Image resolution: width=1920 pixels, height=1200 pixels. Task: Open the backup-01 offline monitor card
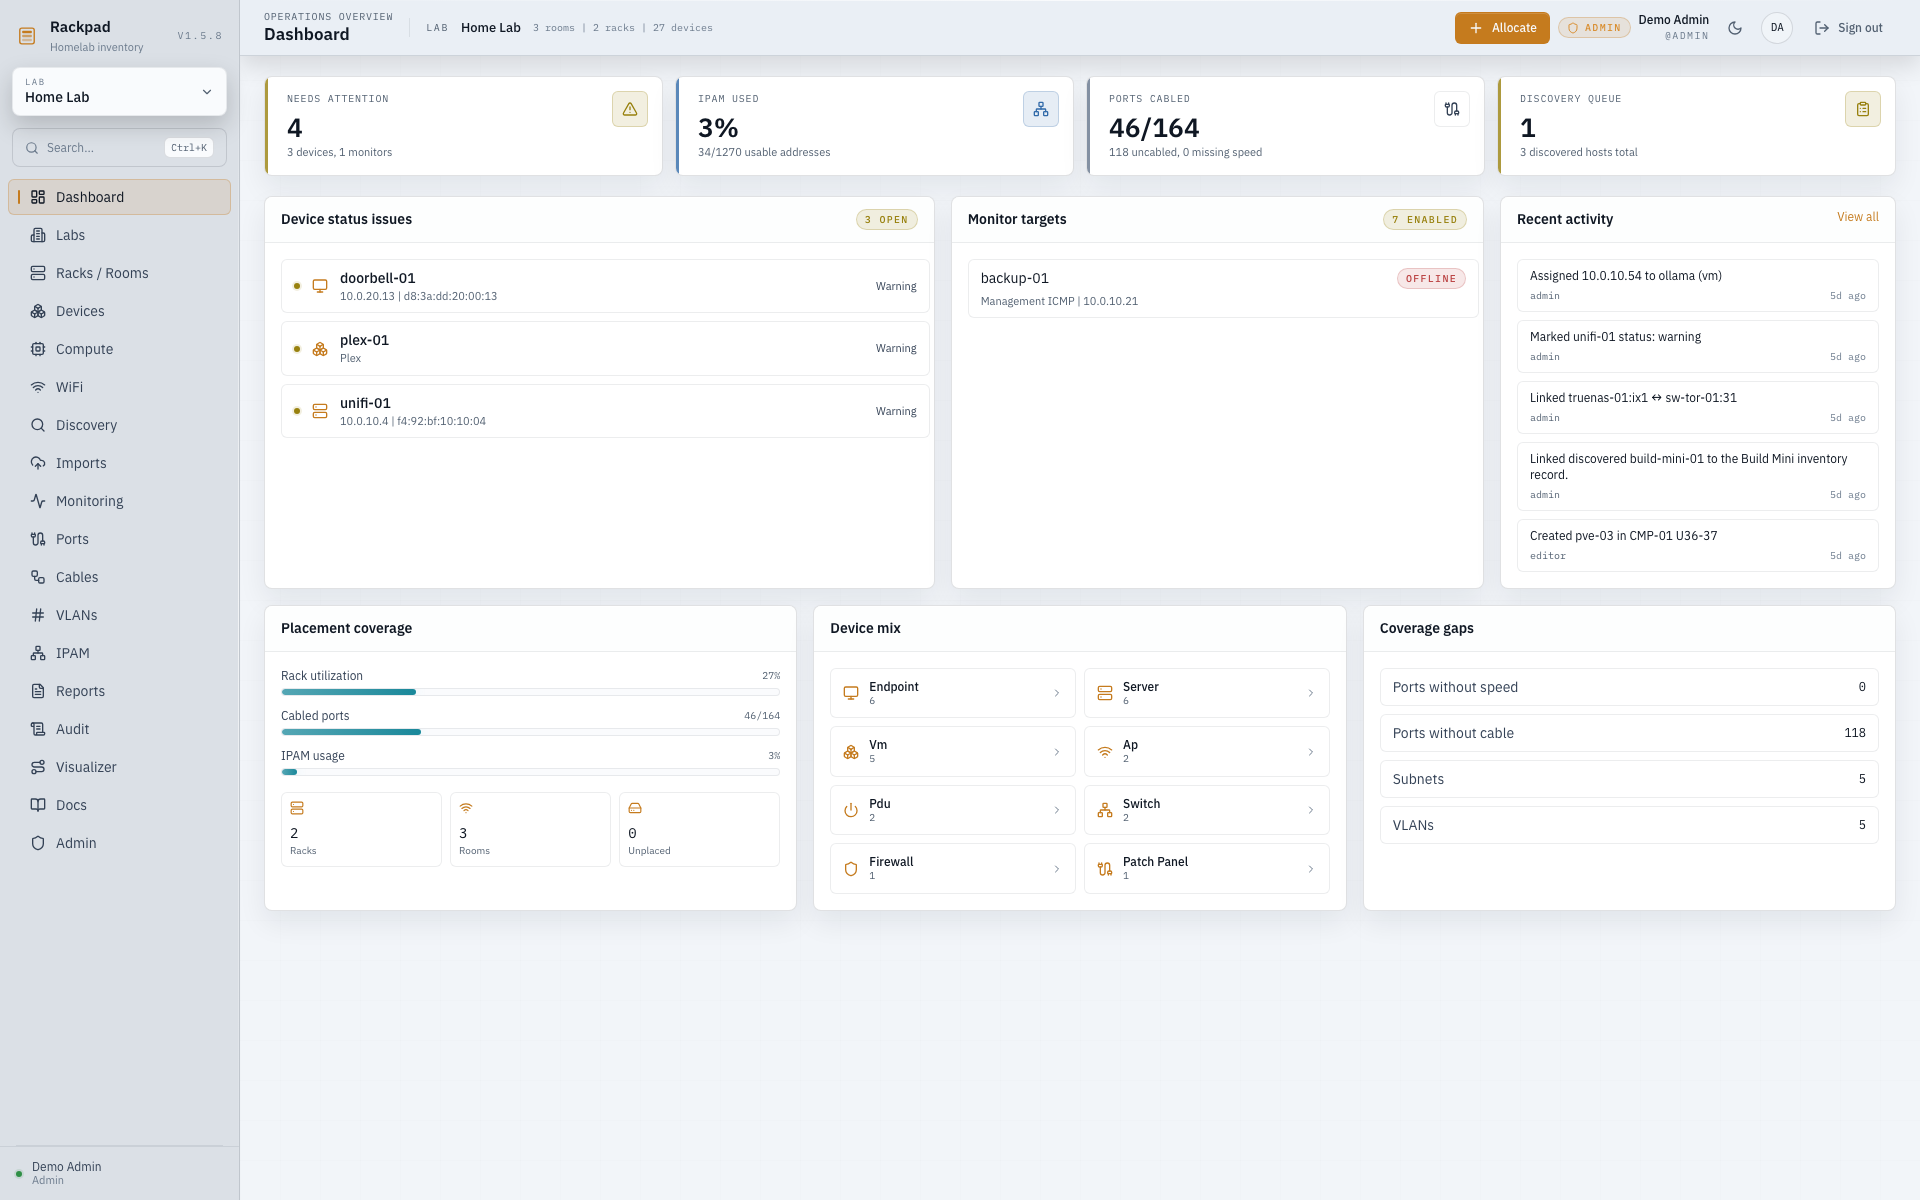pyautogui.click(x=1222, y=288)
